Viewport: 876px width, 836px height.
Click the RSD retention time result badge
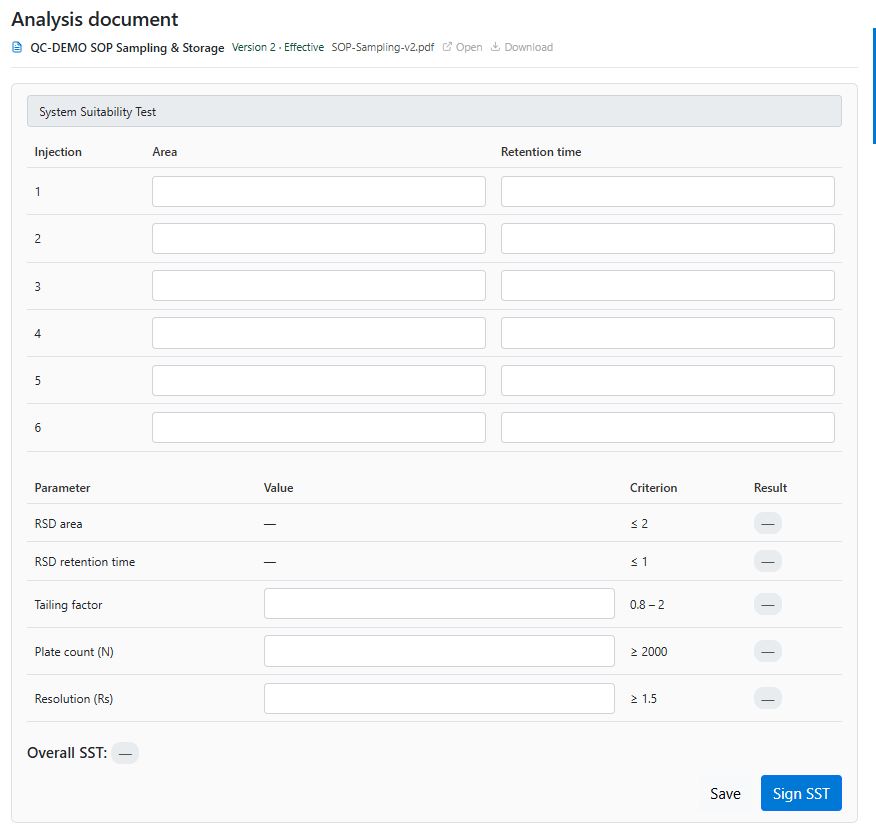pos(768,562)
